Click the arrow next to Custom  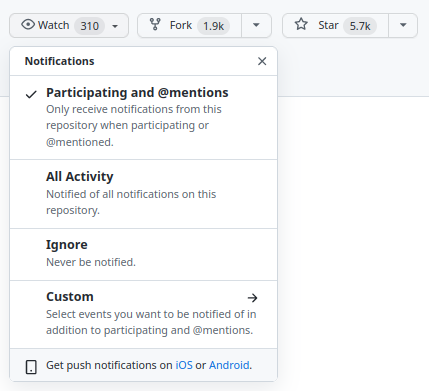tap(253, 297)
